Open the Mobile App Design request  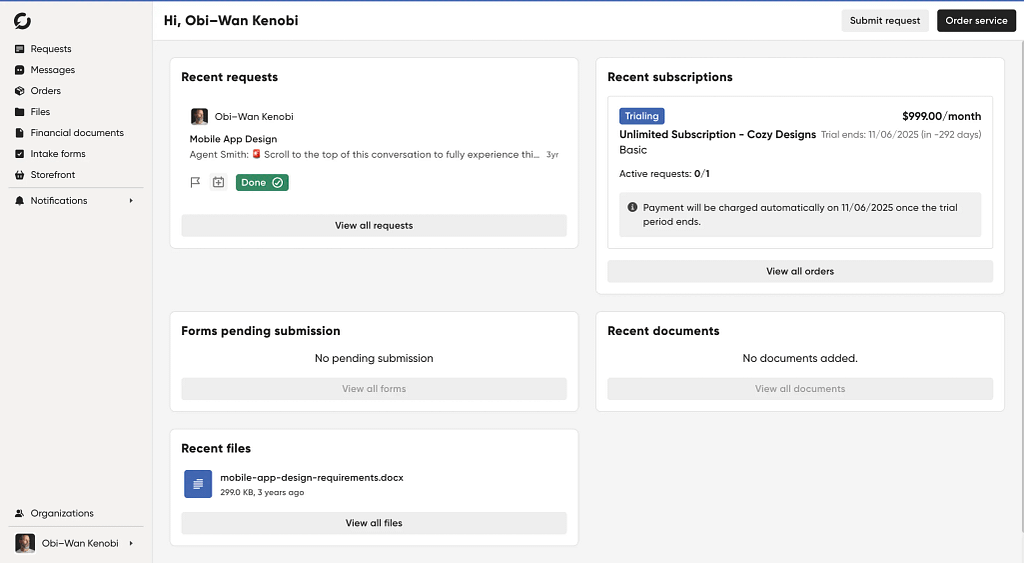(x=233, y=139)
